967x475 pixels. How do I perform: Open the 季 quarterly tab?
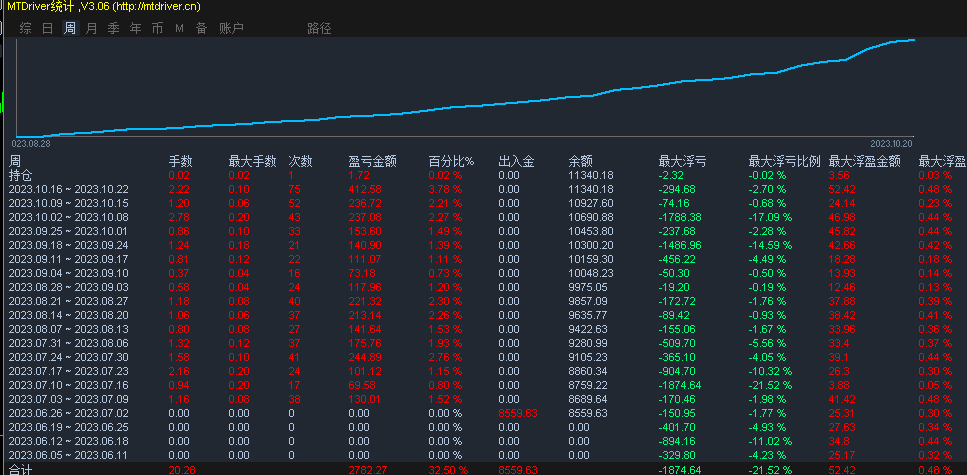[113, 28]
